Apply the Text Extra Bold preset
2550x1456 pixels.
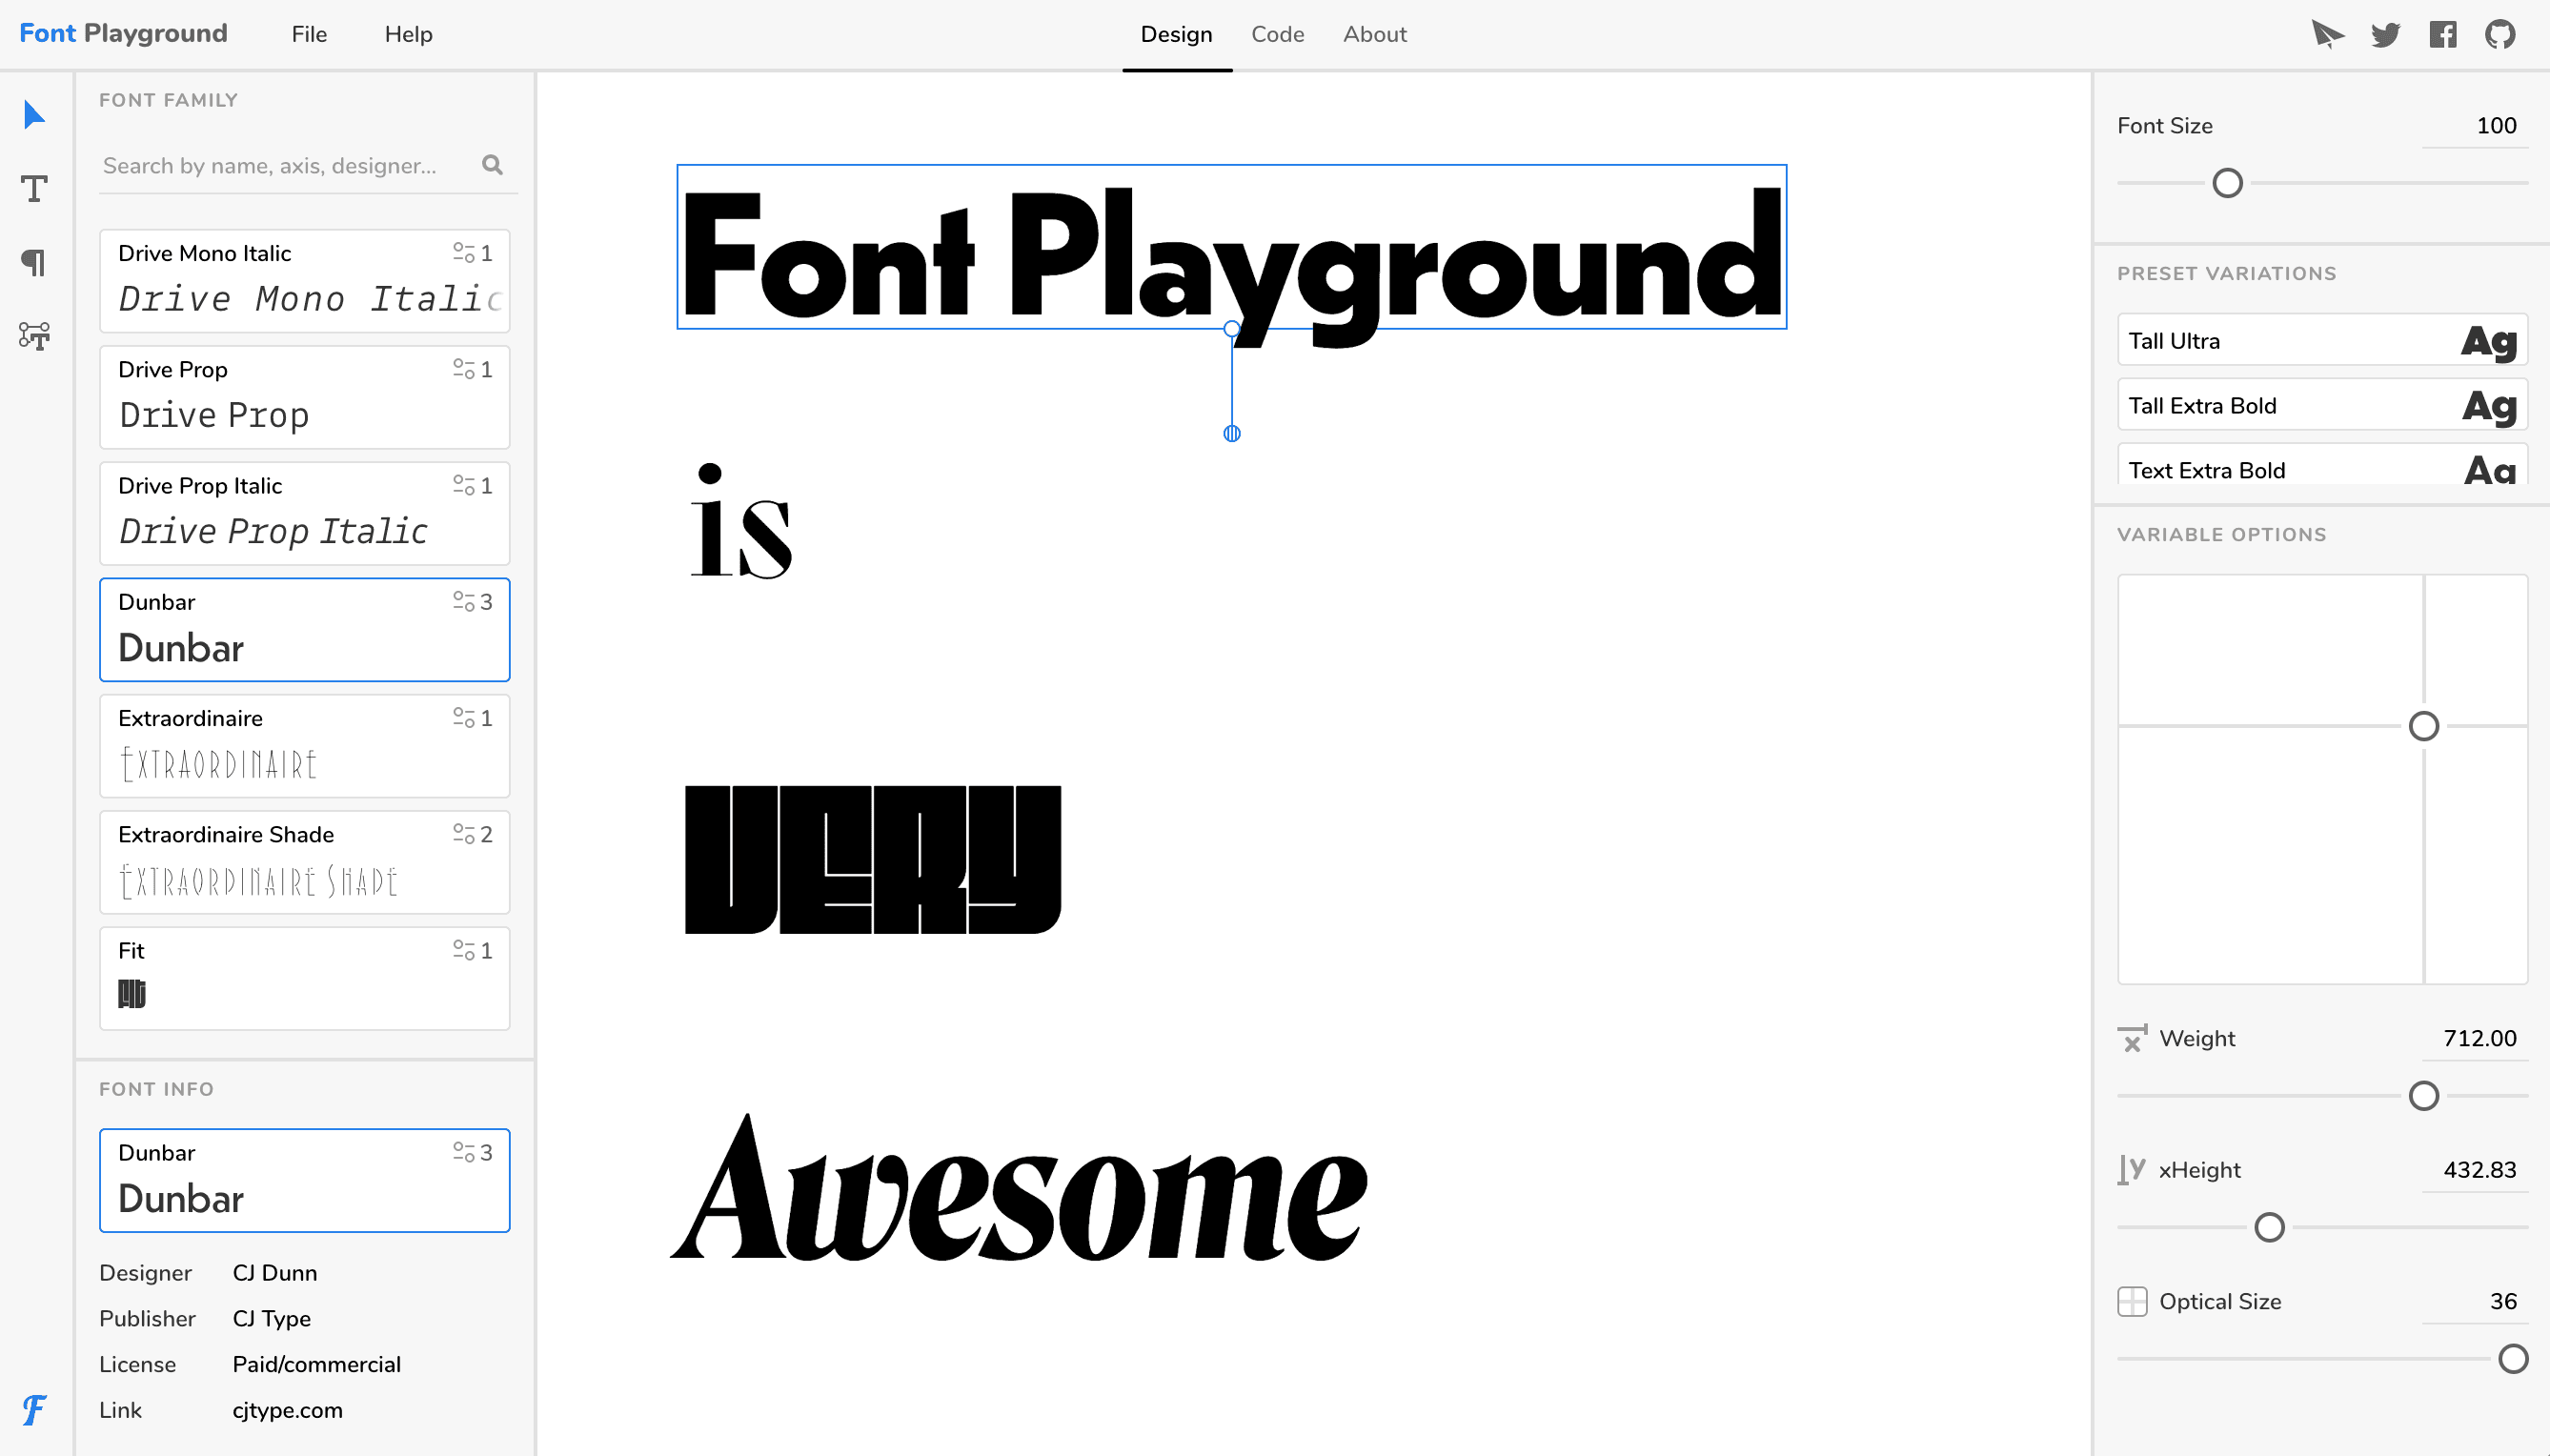click(x=2322, y=466)
